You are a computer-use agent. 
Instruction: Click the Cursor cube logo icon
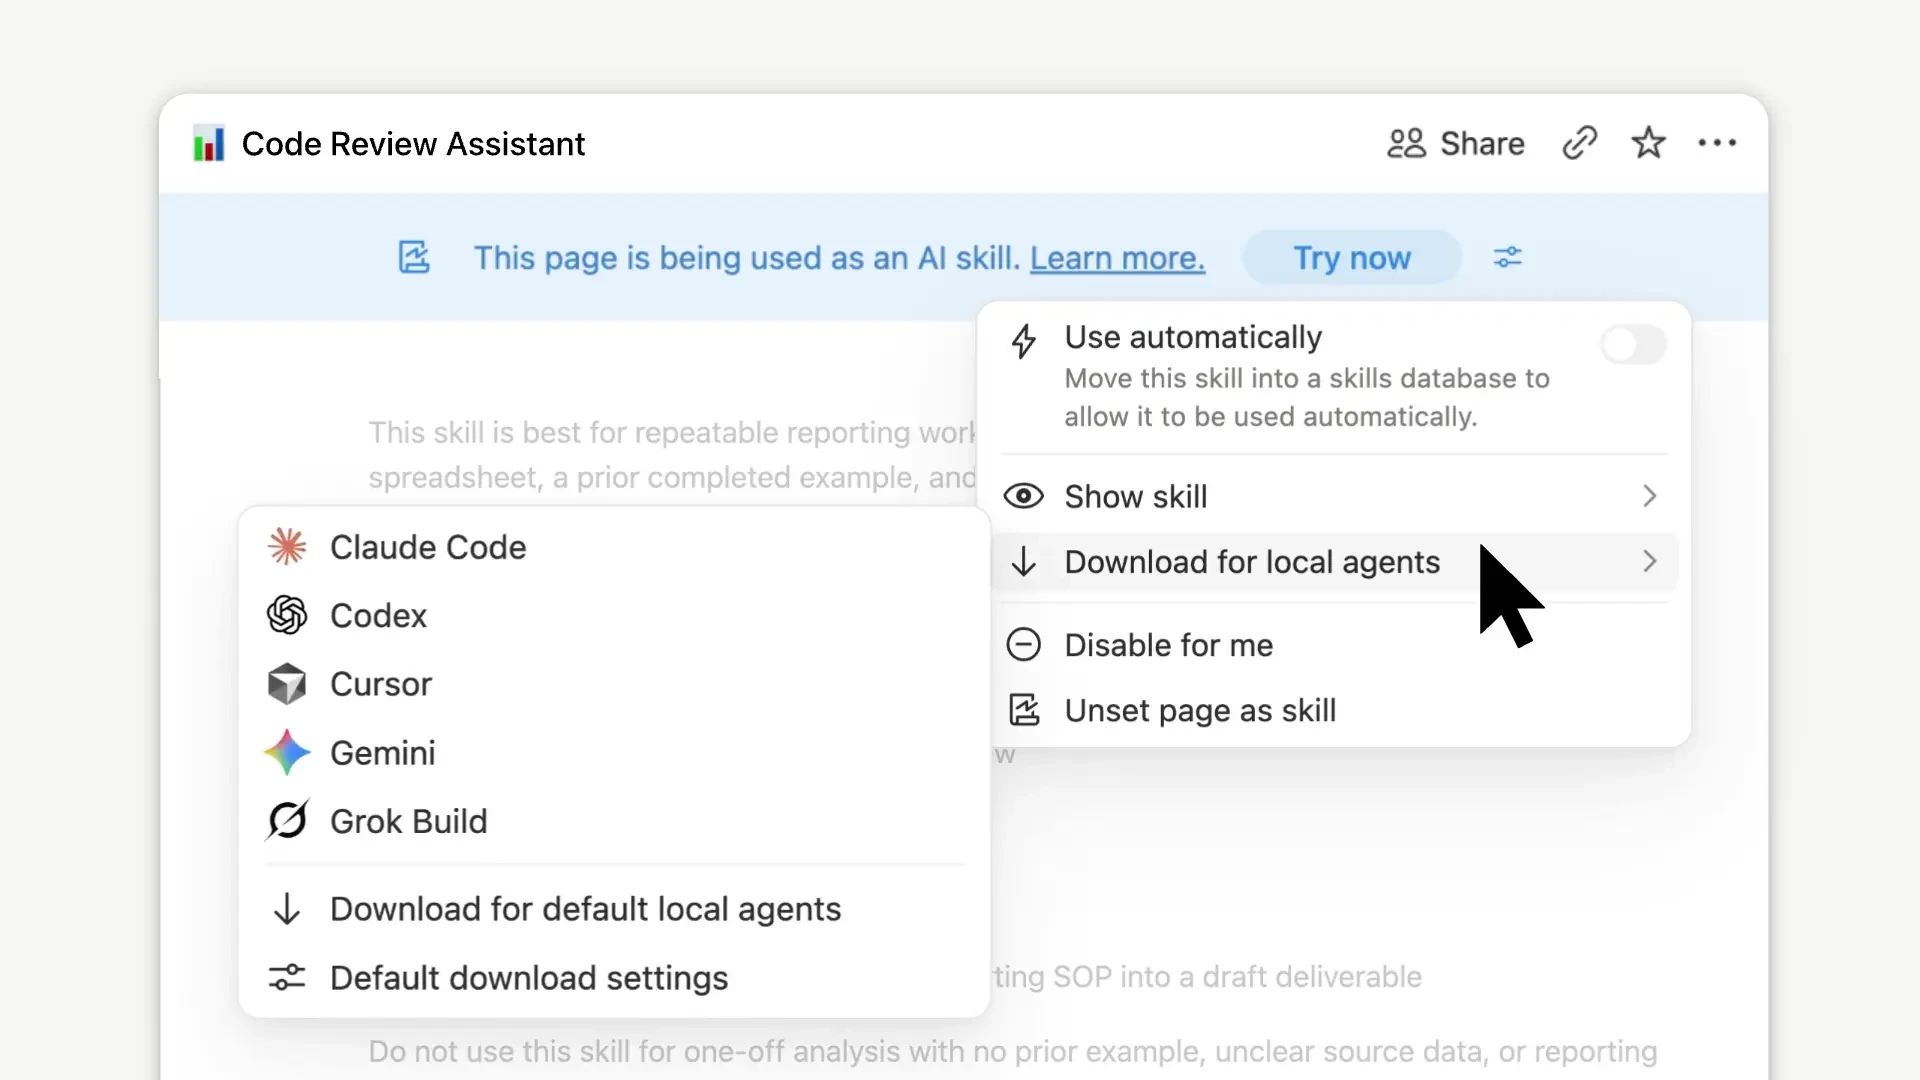pos(287,684)
